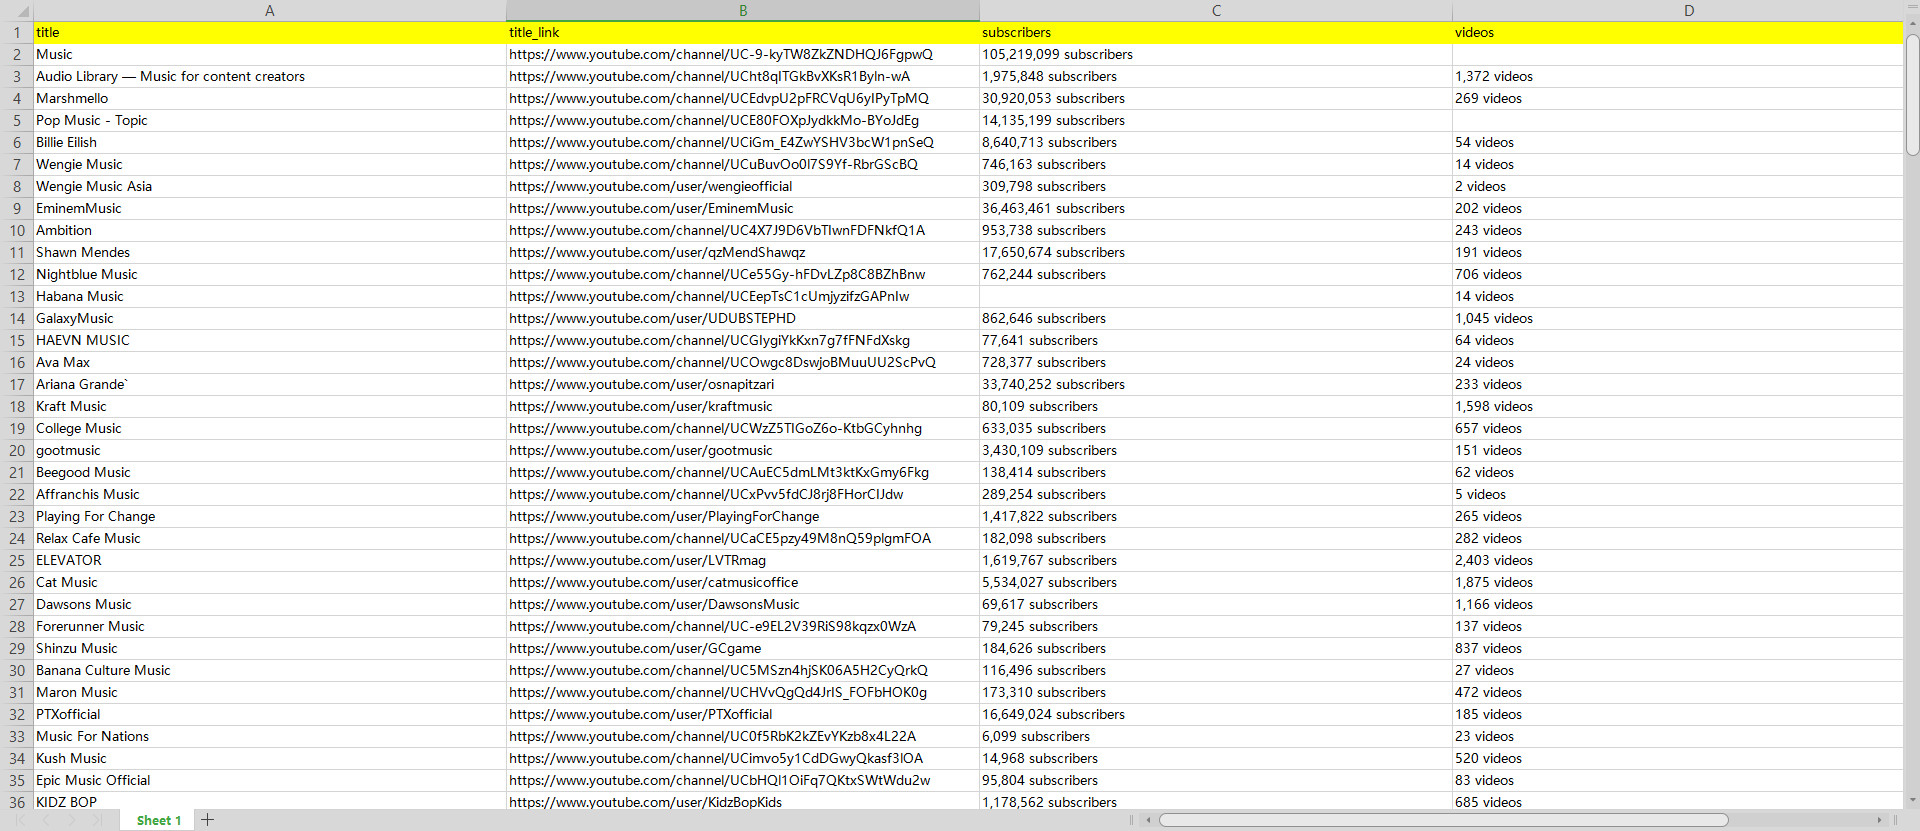Viewport: 1920px width, 831px height.
Task: Select the 'Shawn Mendes' cell
Action: click(x=270, y=252)
